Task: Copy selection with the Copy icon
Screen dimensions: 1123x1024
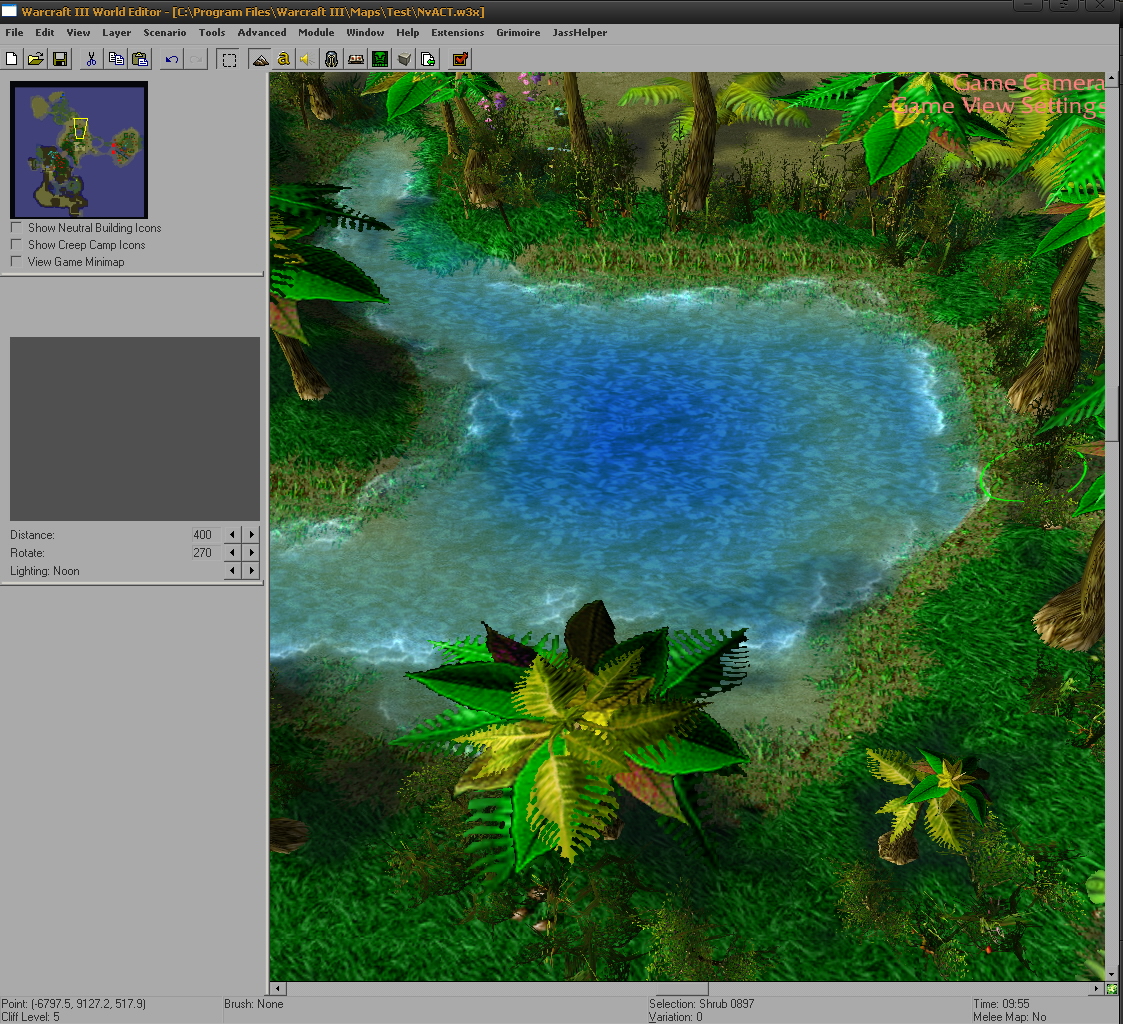Action: click(x=116, y=59)
